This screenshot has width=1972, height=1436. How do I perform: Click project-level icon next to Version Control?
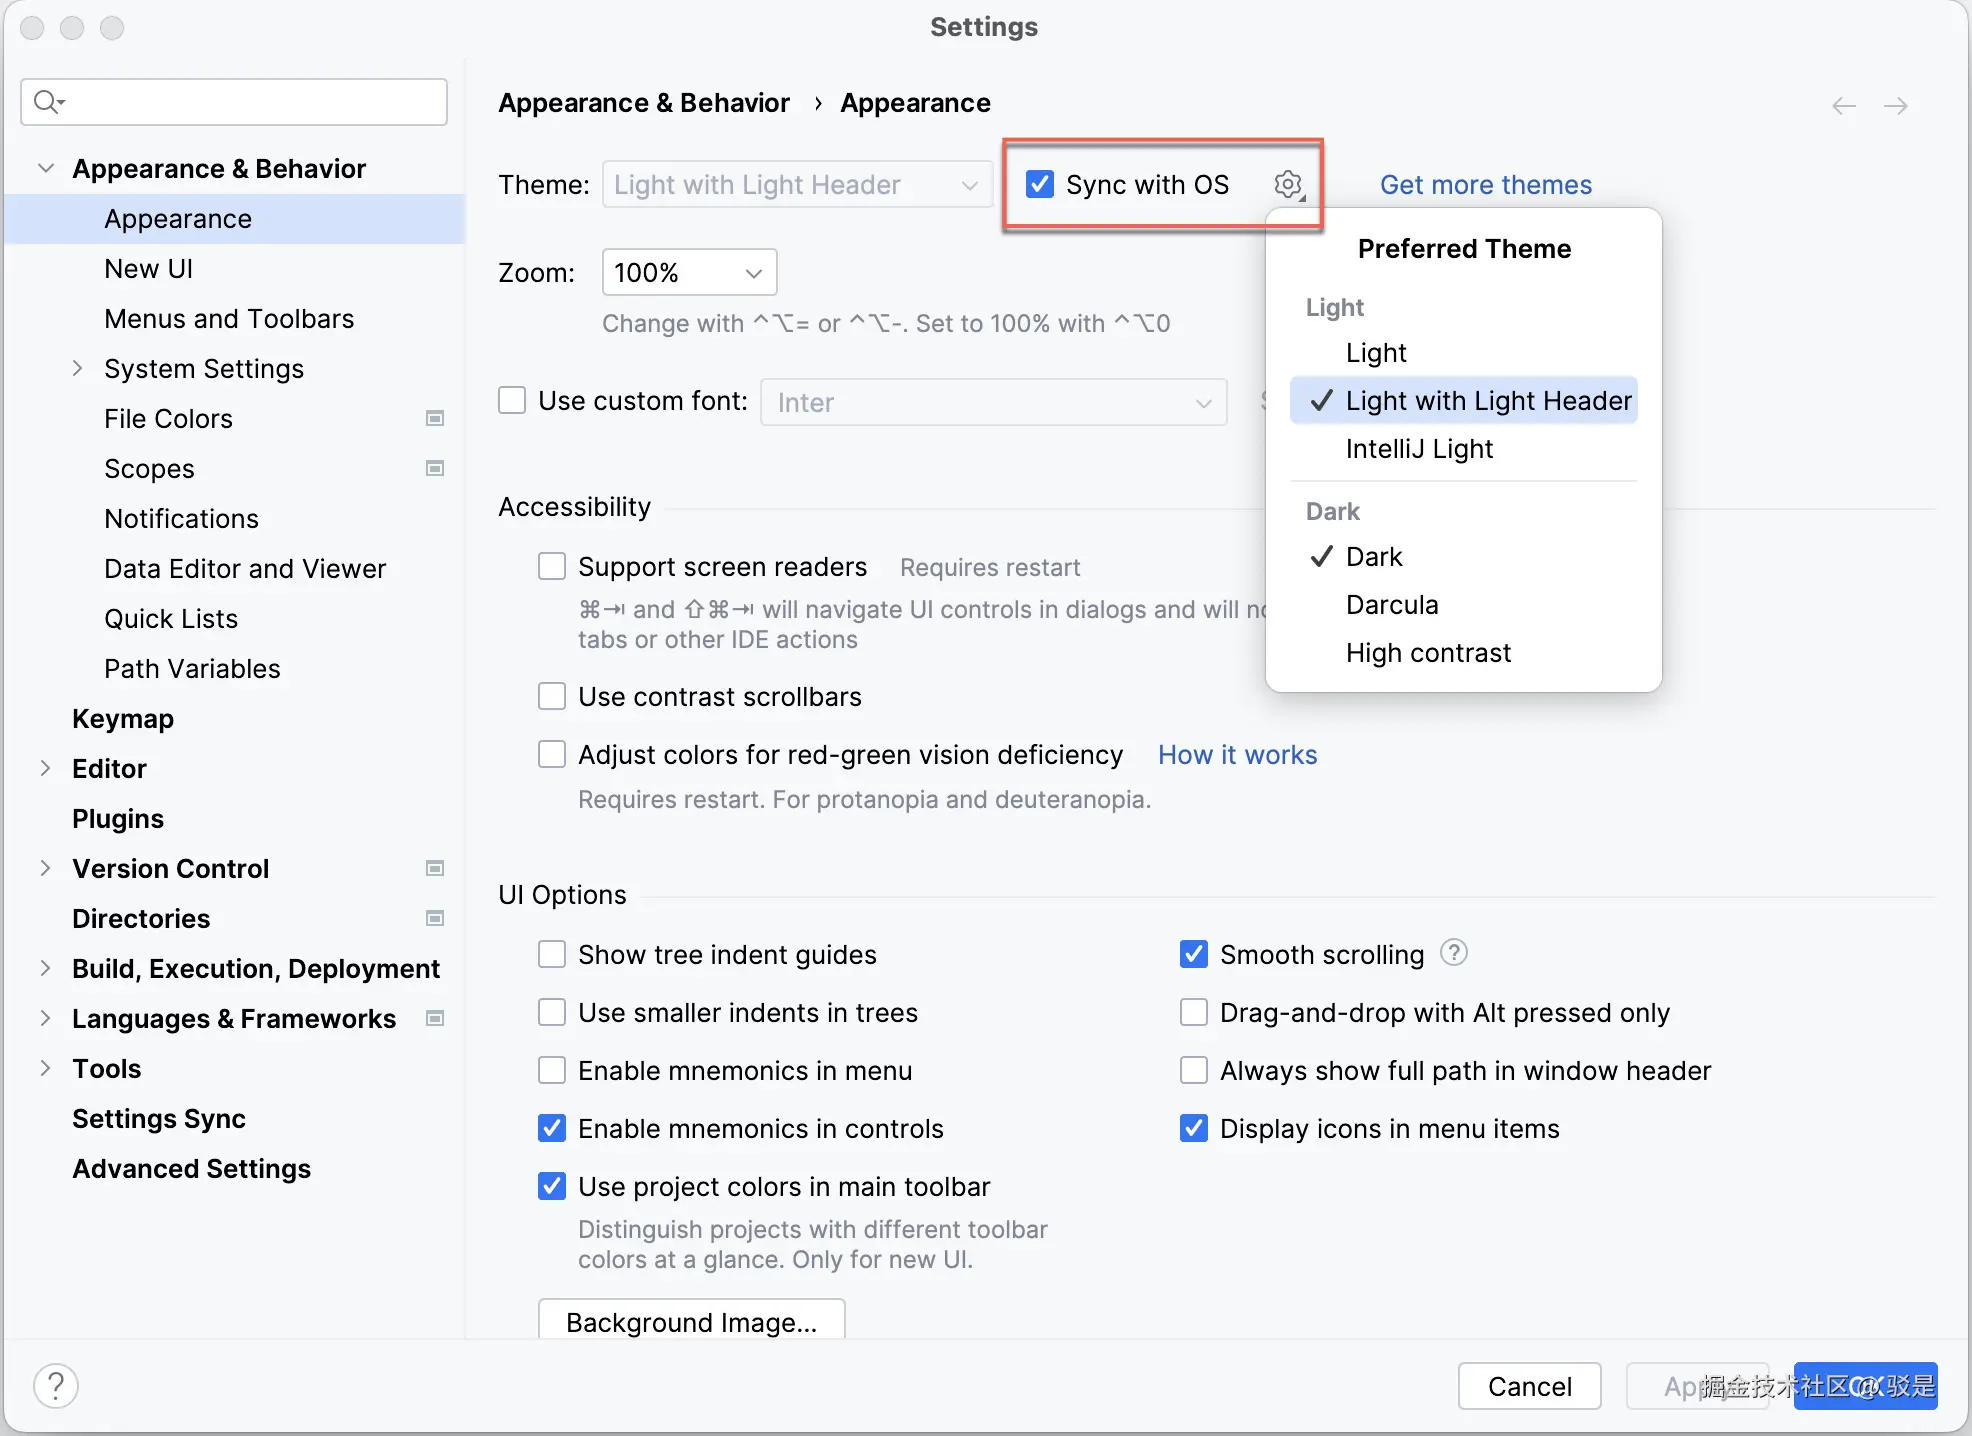click(435, 868)
